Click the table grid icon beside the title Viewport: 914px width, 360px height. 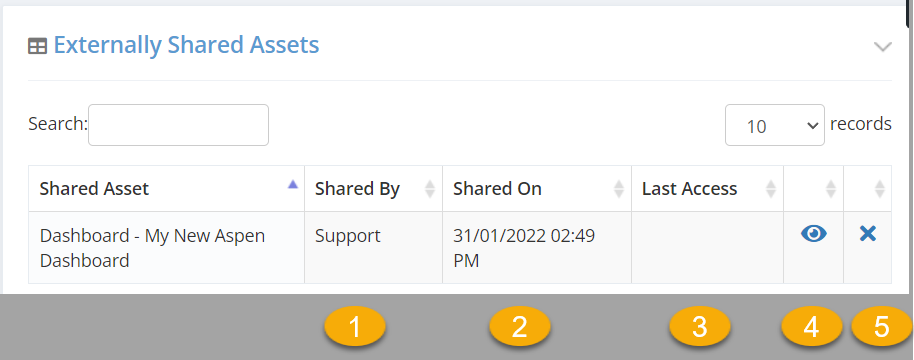37,47
